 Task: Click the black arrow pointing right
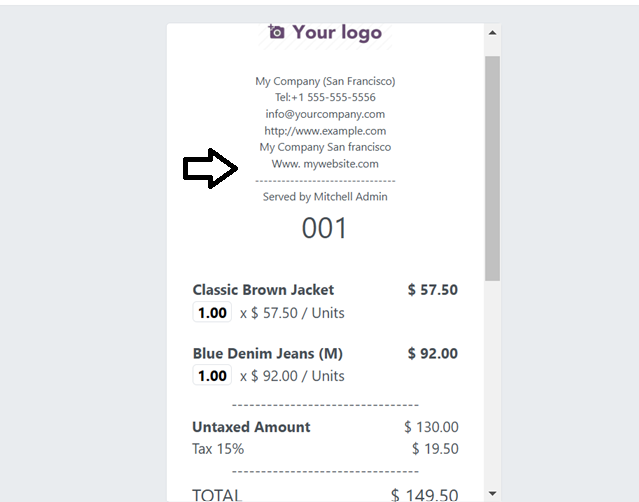tap(210, 168)
